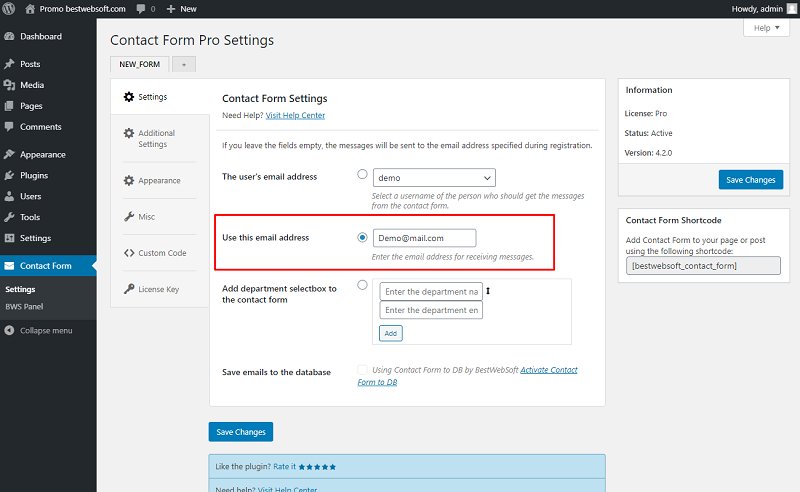Open the Visit Help Center link near title

pos(295,115)
